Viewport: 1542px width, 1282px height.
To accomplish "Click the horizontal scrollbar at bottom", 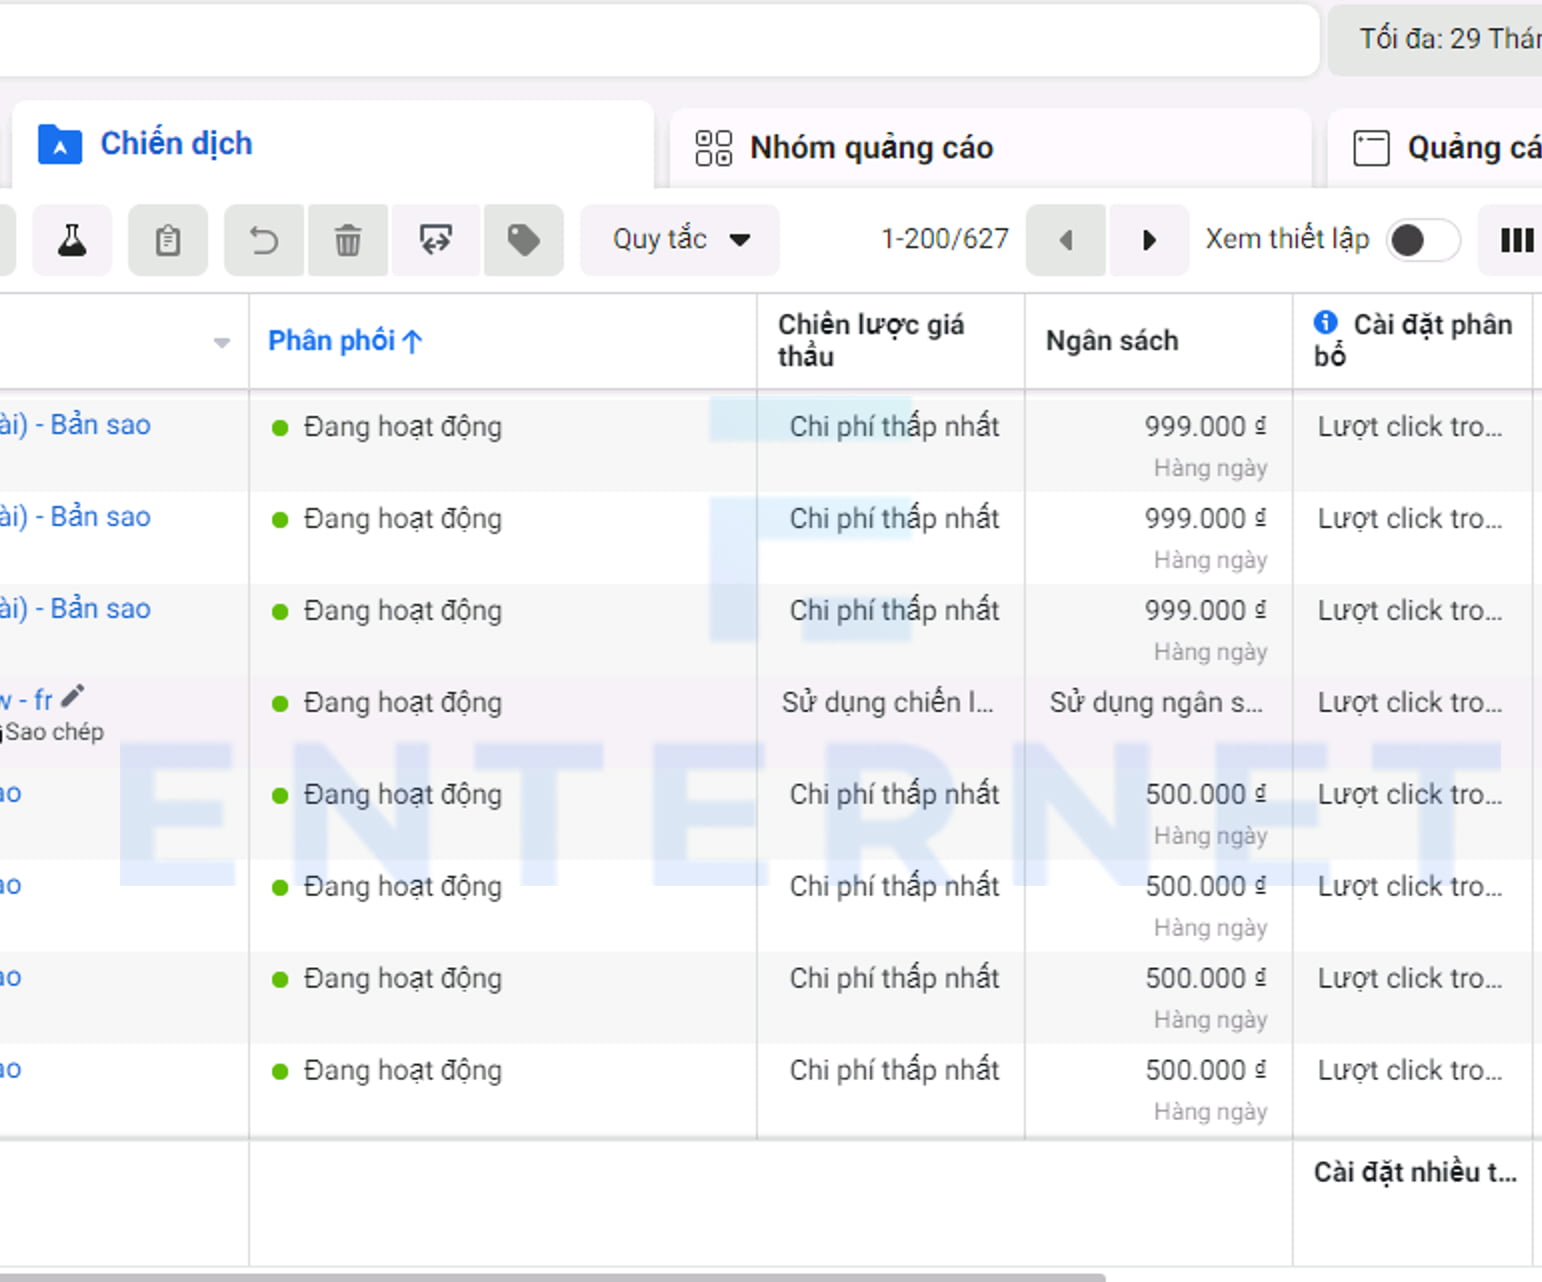I will click(x=552, y=1277).
